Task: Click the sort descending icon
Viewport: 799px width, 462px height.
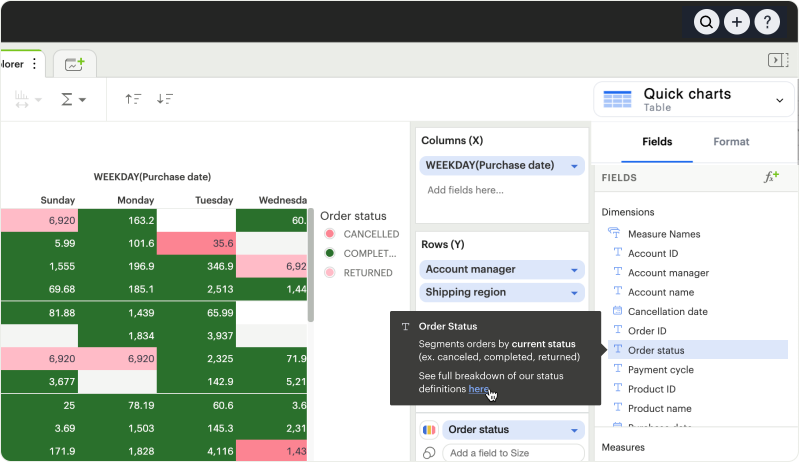Action: [165, 99]
